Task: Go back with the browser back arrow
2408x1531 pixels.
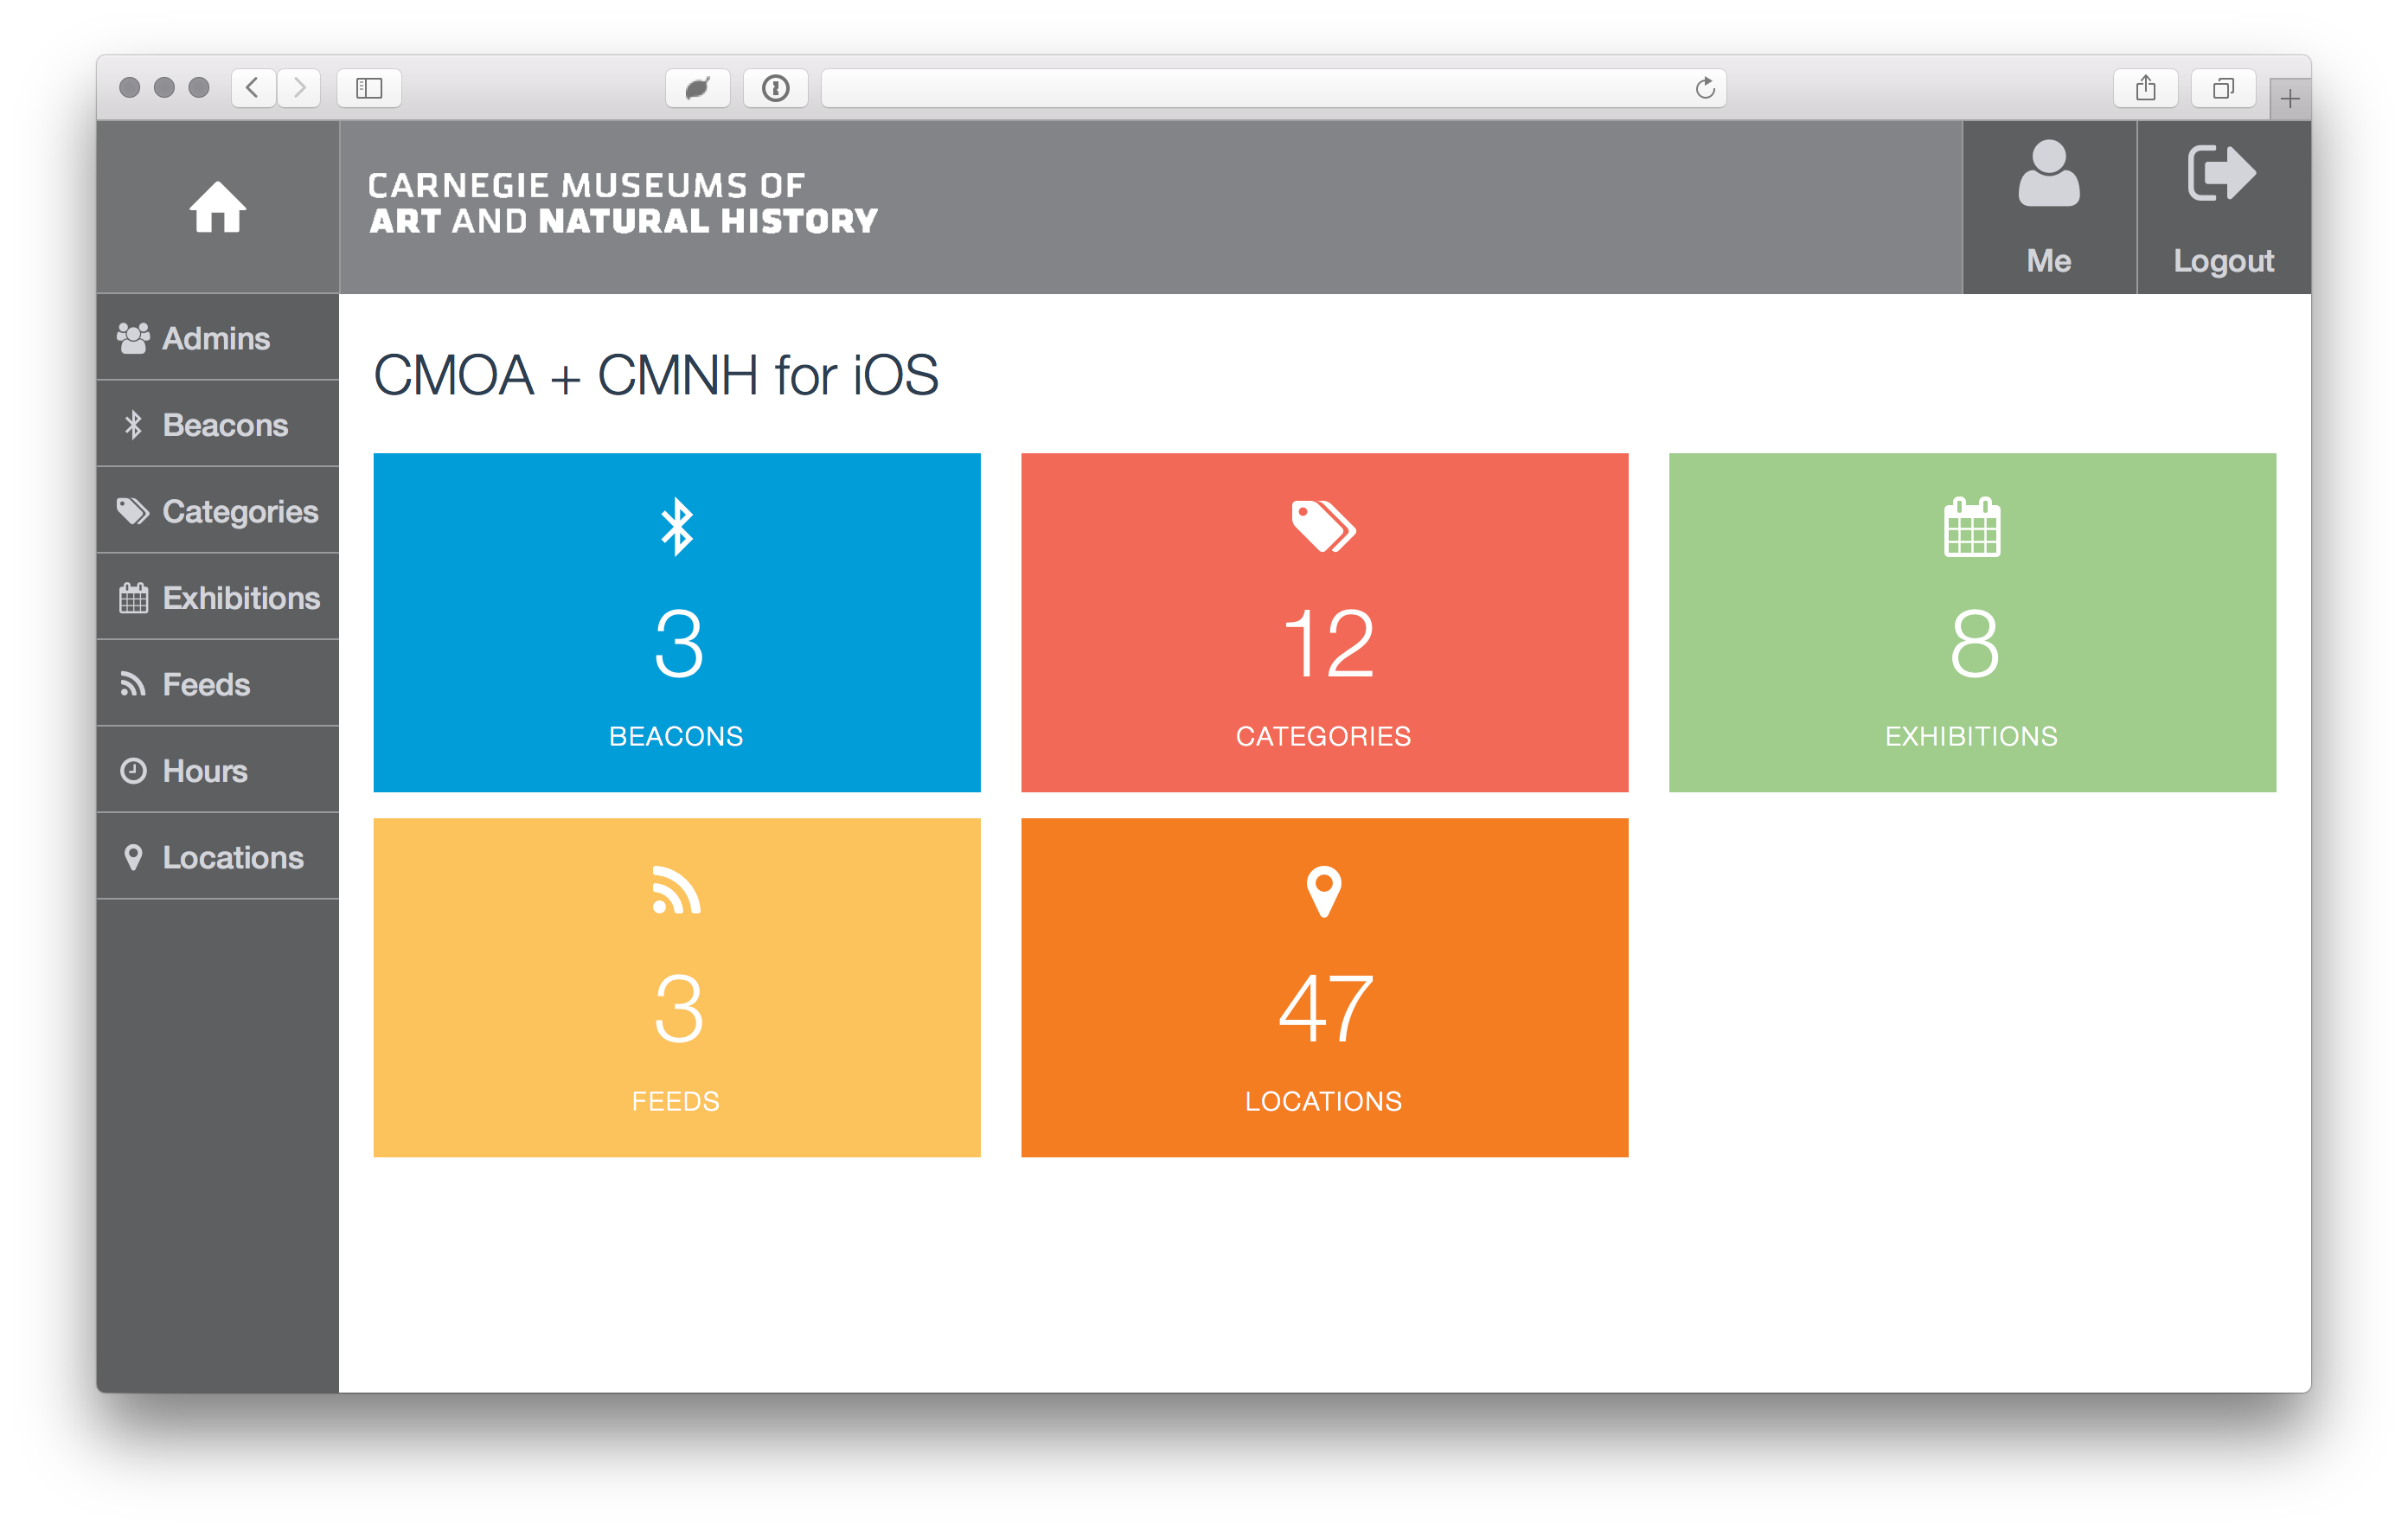Action: 253,88
